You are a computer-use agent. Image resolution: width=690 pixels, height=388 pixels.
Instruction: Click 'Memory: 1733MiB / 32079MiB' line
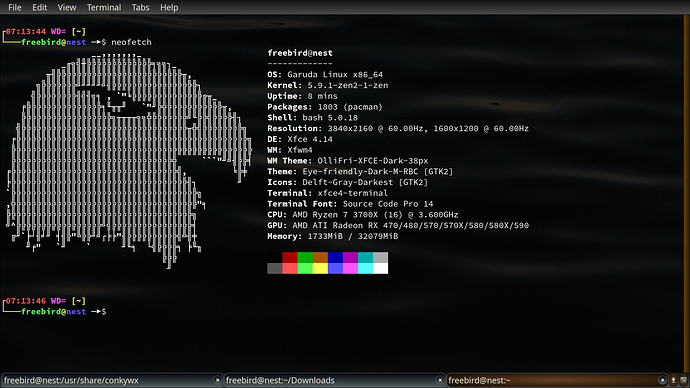point(332,236)
